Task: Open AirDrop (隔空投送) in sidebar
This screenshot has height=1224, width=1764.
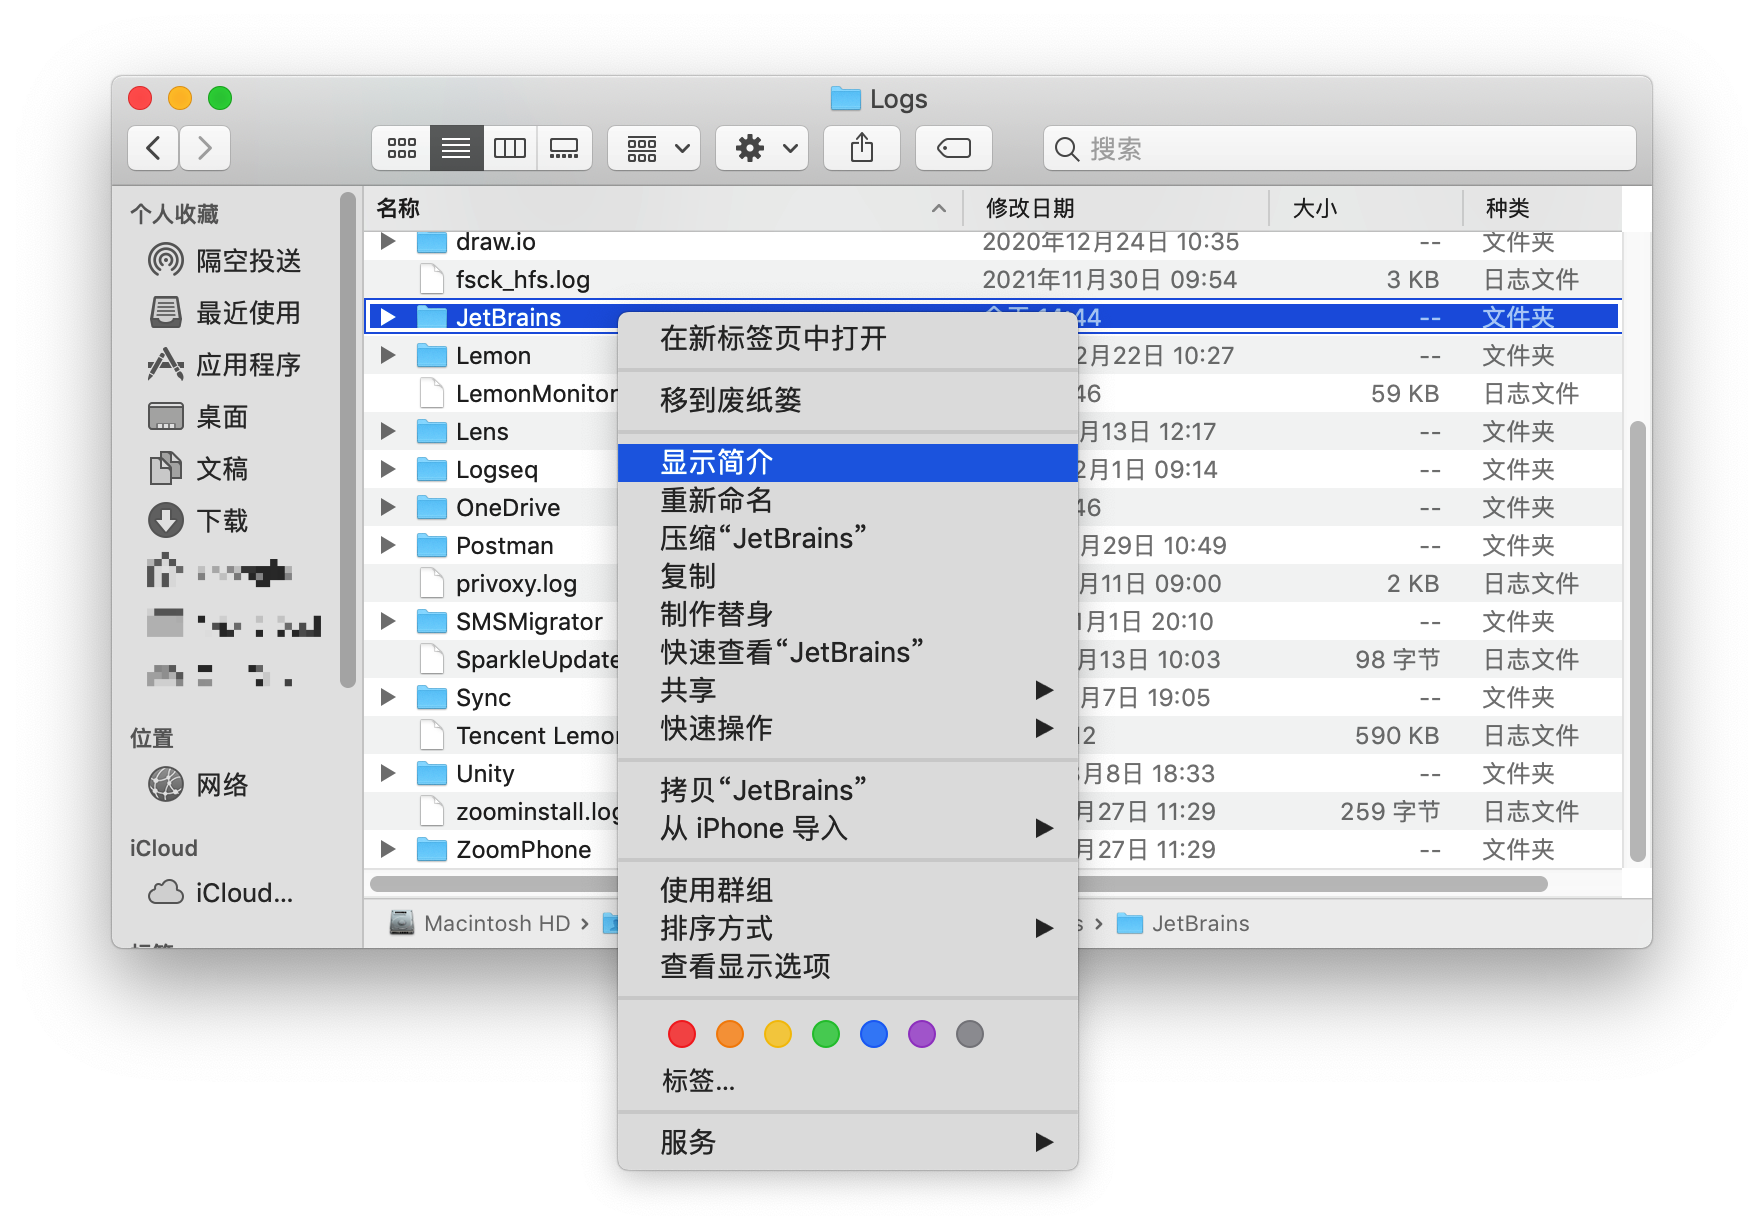Action: [x=225, y=261]
